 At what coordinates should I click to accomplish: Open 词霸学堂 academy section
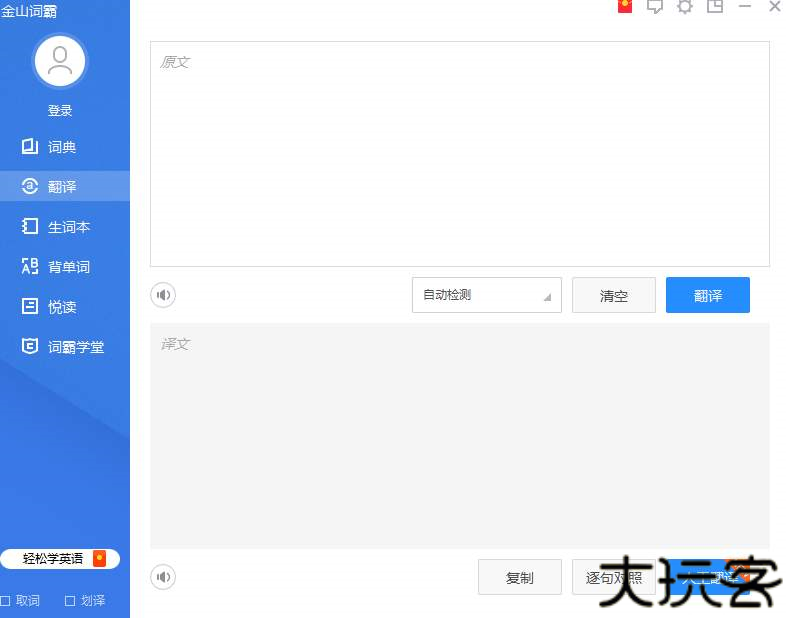point(65,346)
